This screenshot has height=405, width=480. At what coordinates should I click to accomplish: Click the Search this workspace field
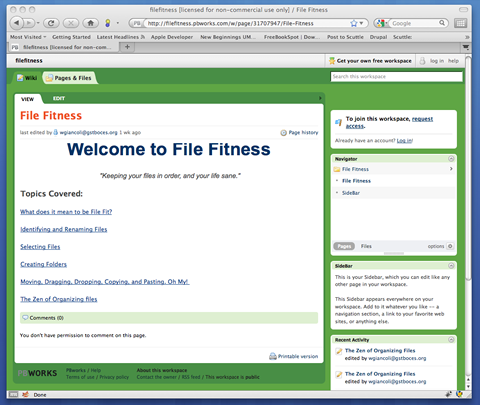point(396,77)
